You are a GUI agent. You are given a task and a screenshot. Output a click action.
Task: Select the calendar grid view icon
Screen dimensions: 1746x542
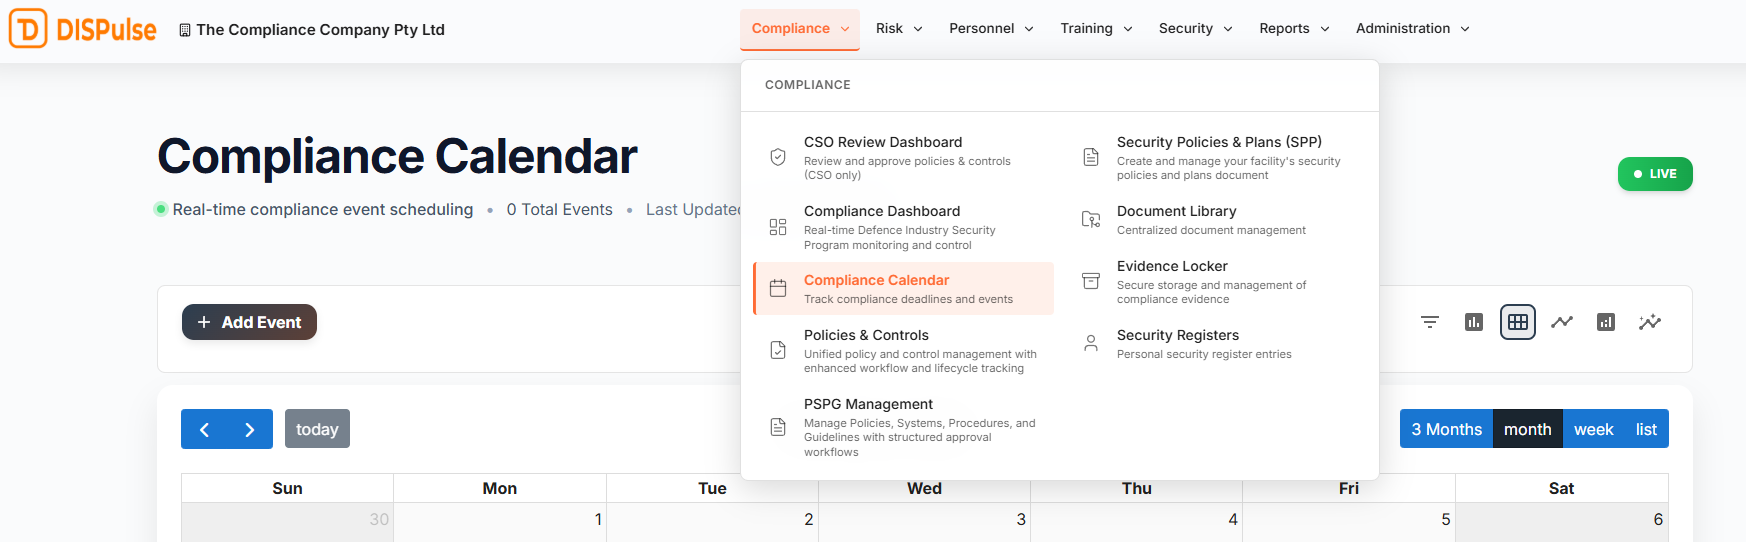(1518, 322)
